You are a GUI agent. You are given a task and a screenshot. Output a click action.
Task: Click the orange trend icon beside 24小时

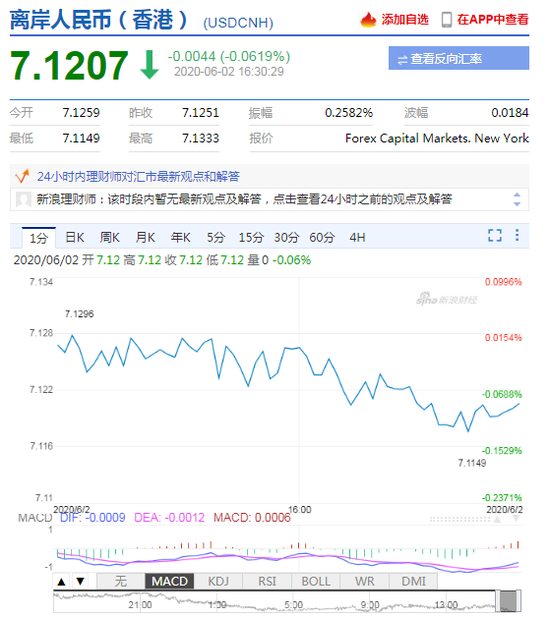pyautogui.click(x=22, y=176)
